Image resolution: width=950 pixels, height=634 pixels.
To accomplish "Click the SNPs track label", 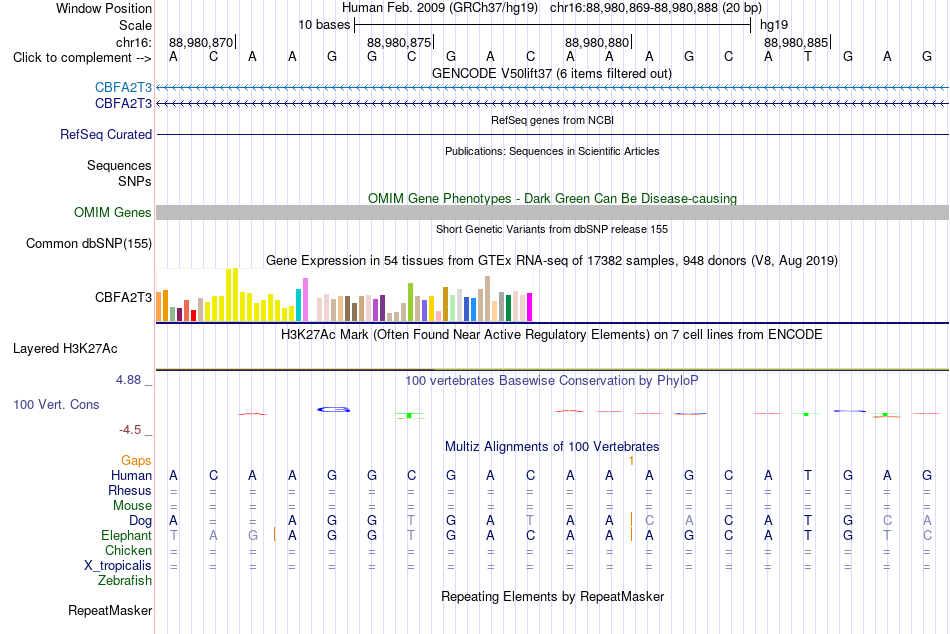I will [x=135, y=181].
